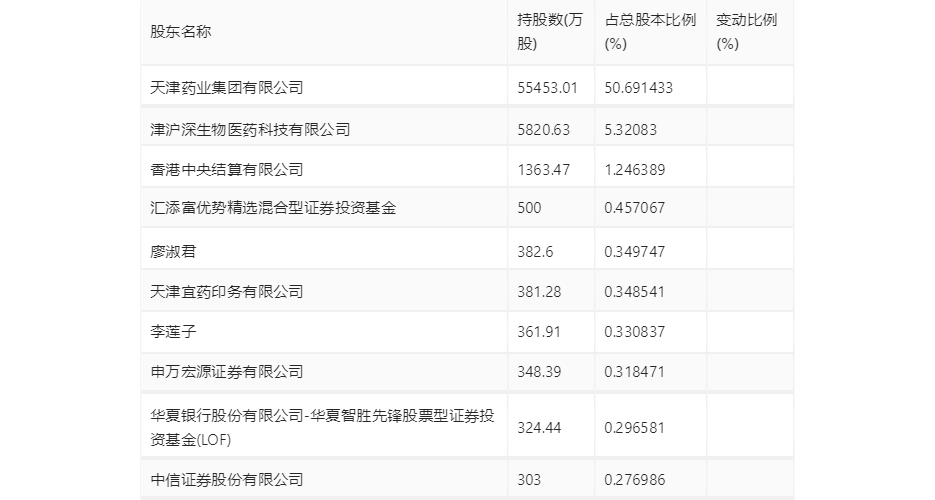Viewport: 935px width, 500px height.
Task: Select the percentage 0.349747
Action: click(x=634, y=251)
